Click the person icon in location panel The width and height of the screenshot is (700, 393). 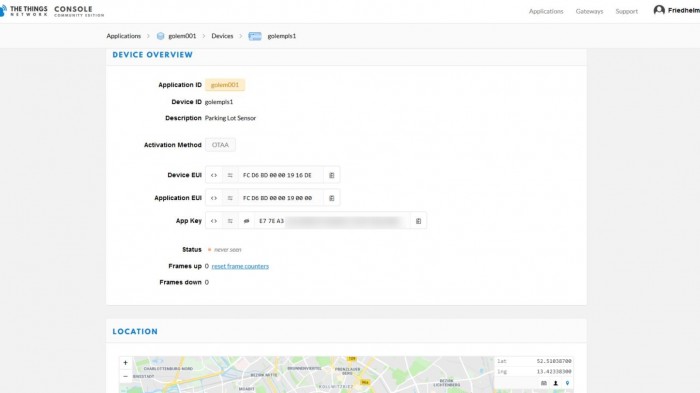click(556, 383)
